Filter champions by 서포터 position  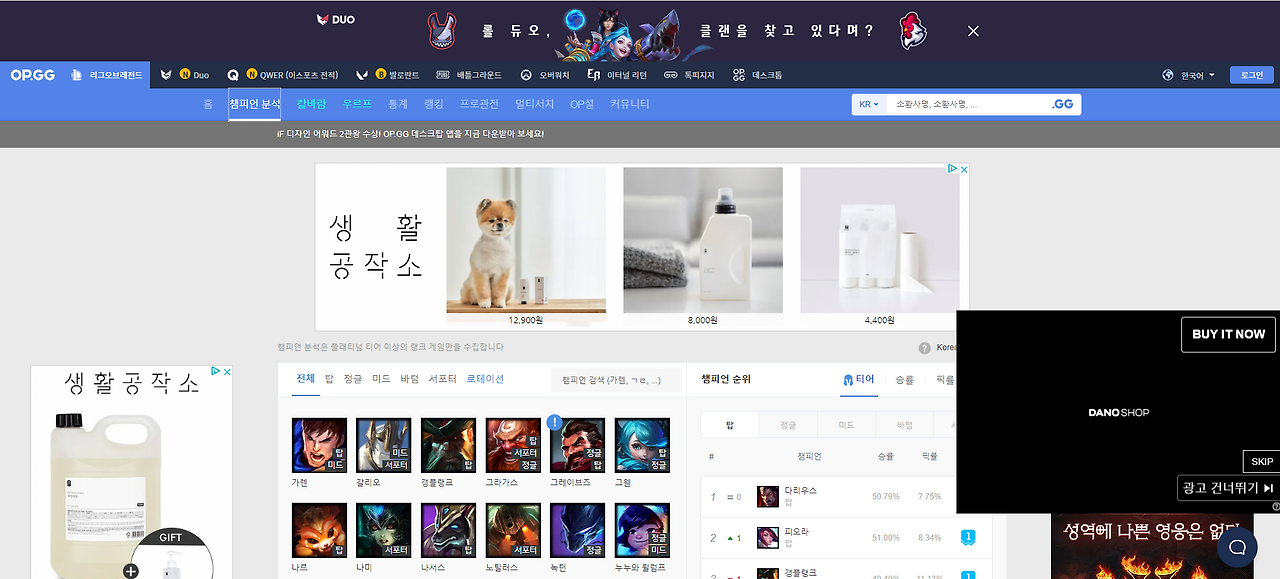[443, 379]
